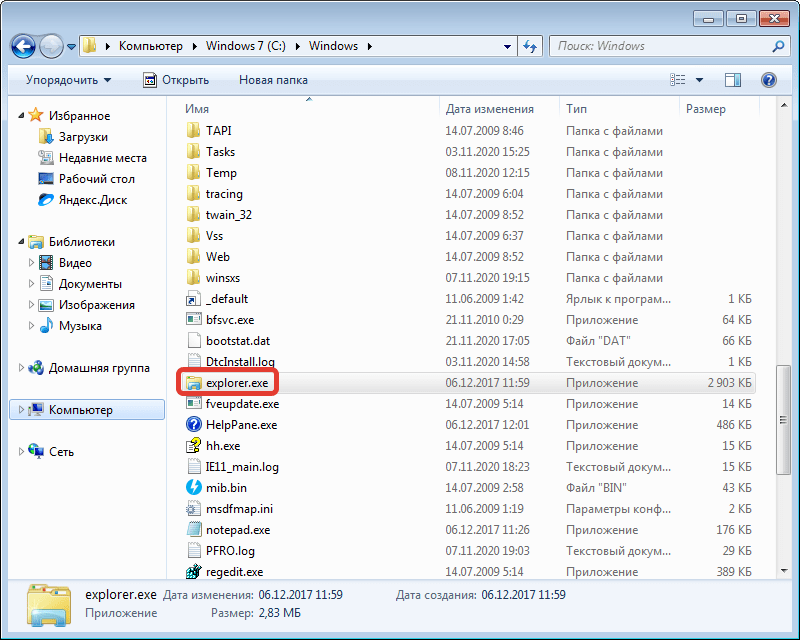The height and width of the screenshot is (640, 800).
Task: Click the bfsvc.exe application icon
Action: pyautogui.click(x=193, y=319)
